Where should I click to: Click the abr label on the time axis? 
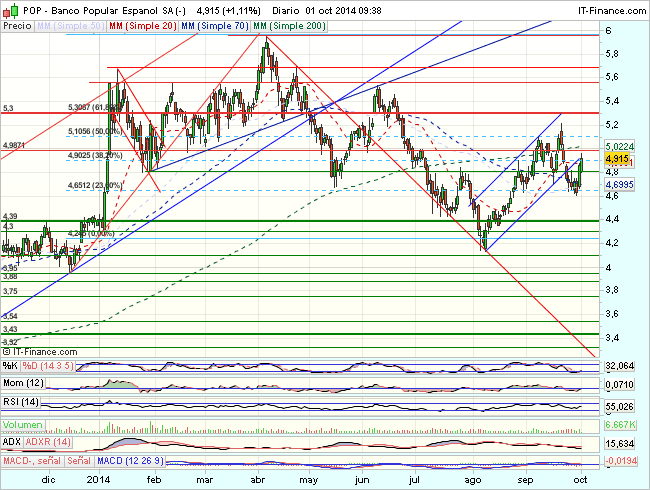point(258,480)
